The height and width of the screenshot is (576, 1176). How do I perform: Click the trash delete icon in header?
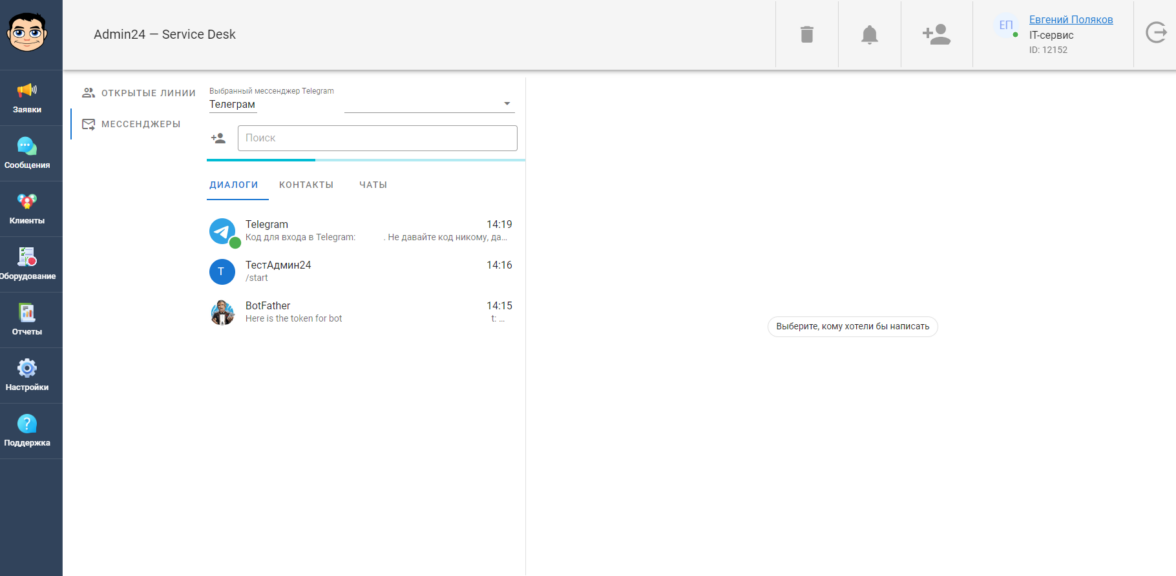click(x=807, y=35)
